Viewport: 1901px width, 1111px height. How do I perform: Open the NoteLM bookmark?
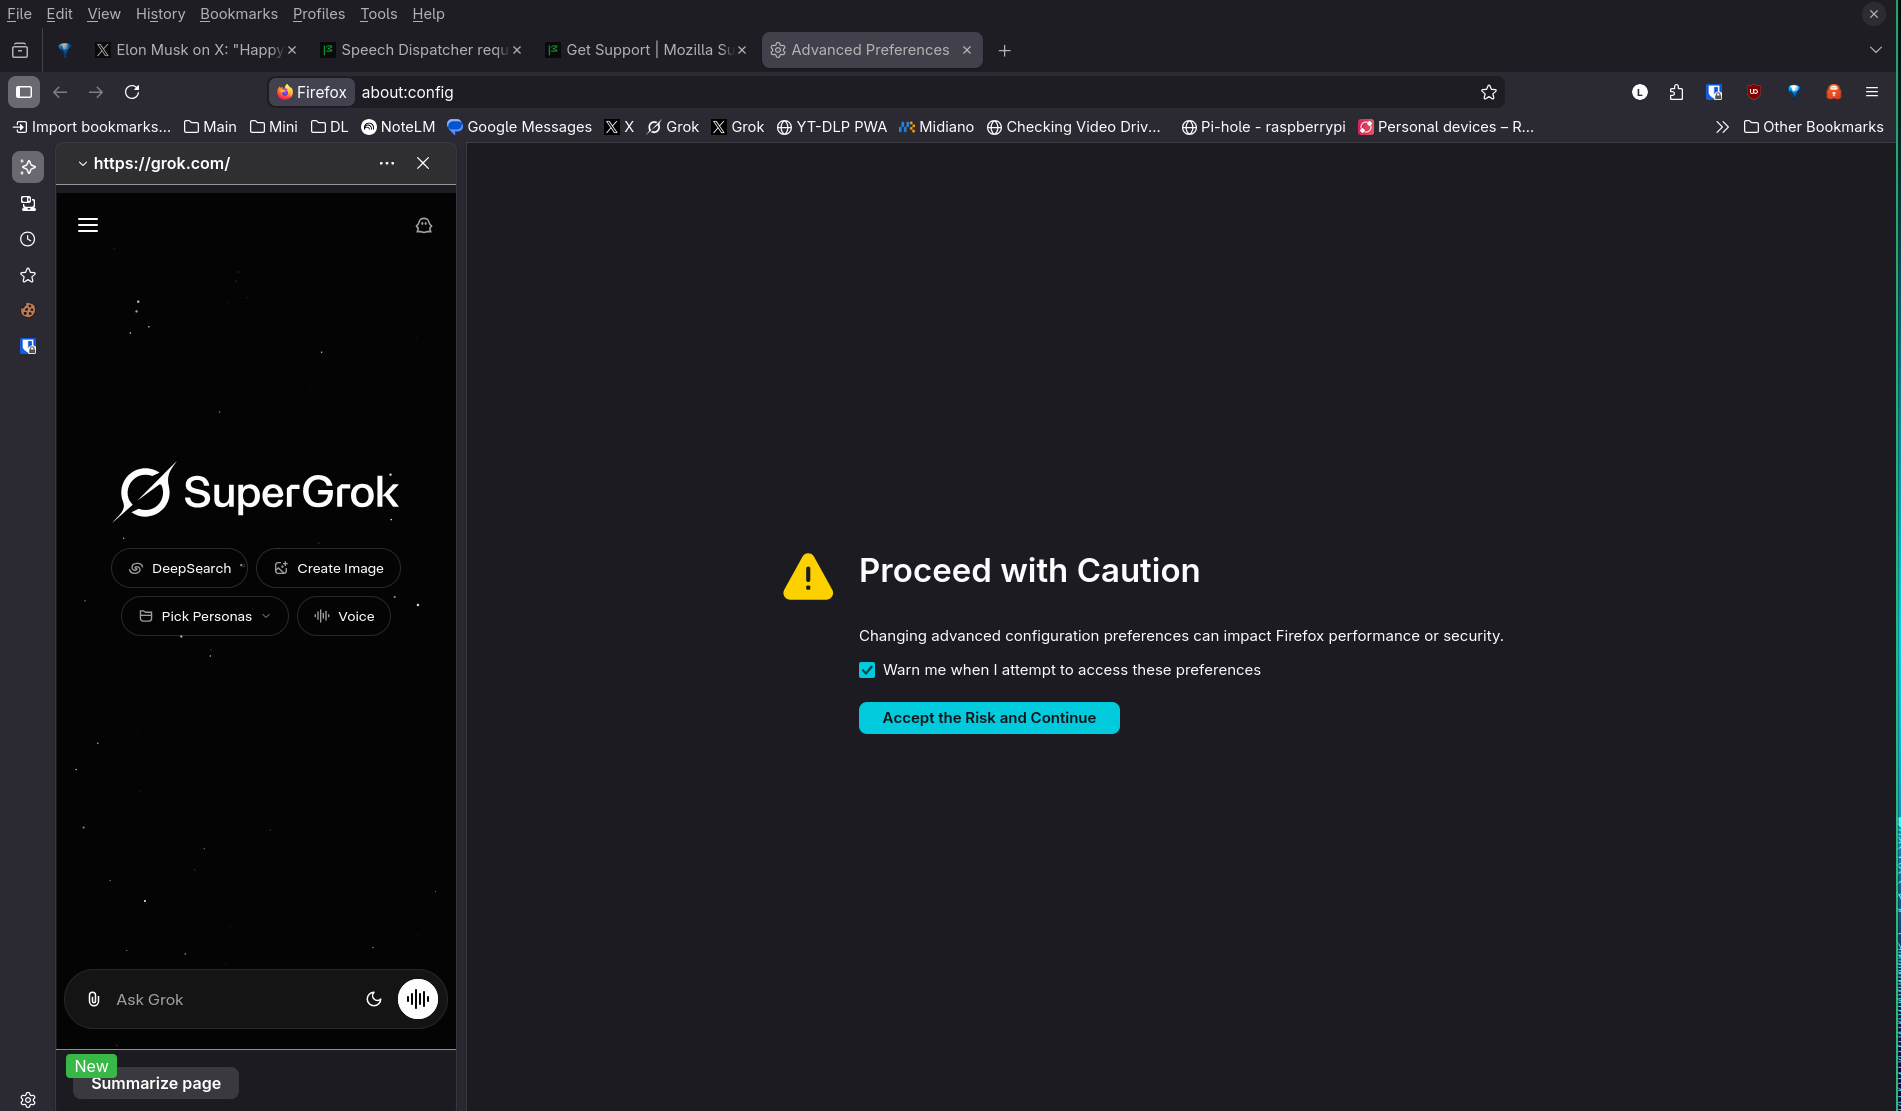coord(398,127)
